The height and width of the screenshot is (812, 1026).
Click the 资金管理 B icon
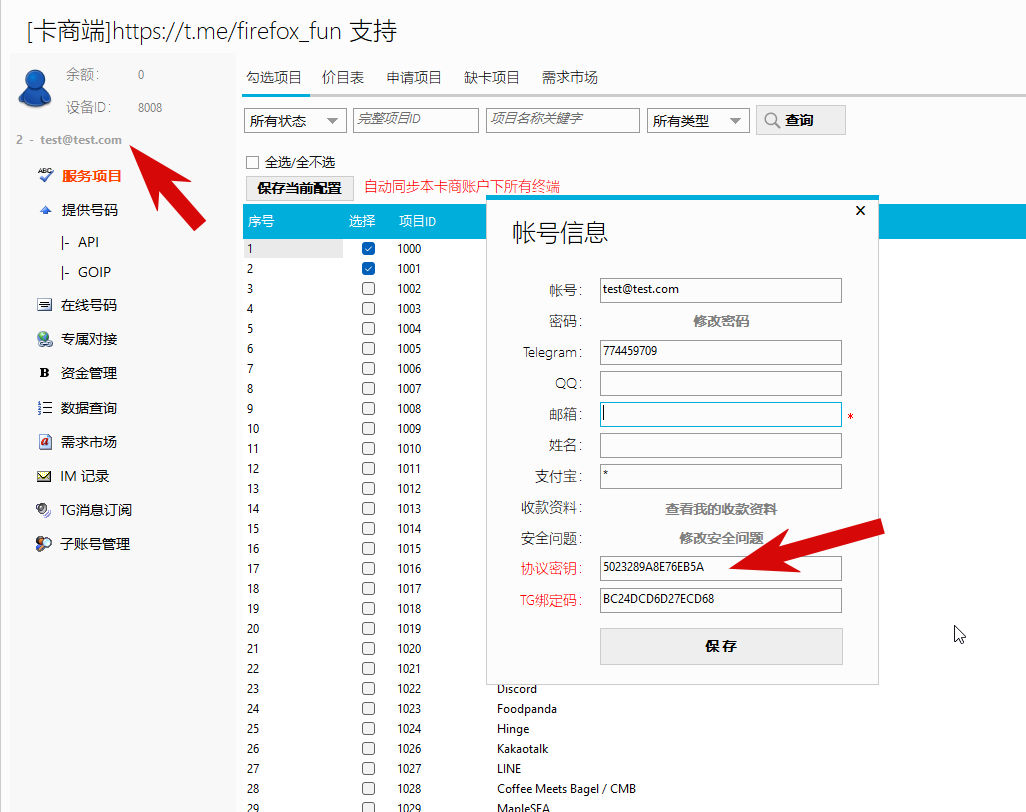point(44,373)
